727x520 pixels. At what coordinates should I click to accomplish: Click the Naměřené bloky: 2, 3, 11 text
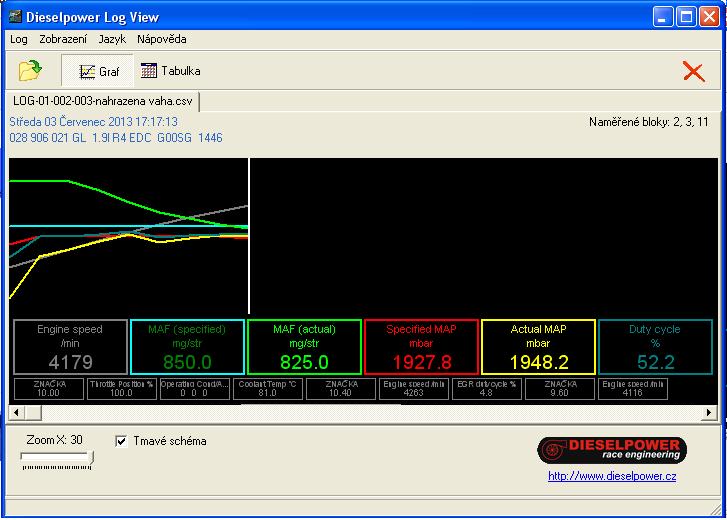649,122
